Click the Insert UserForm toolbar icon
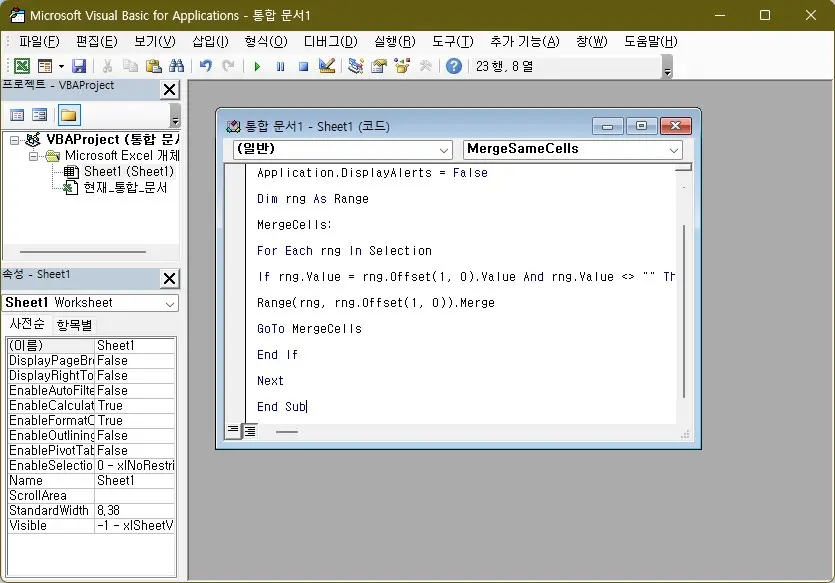The width and height of the screenshot is (835, 583). [x=45, y=66]
